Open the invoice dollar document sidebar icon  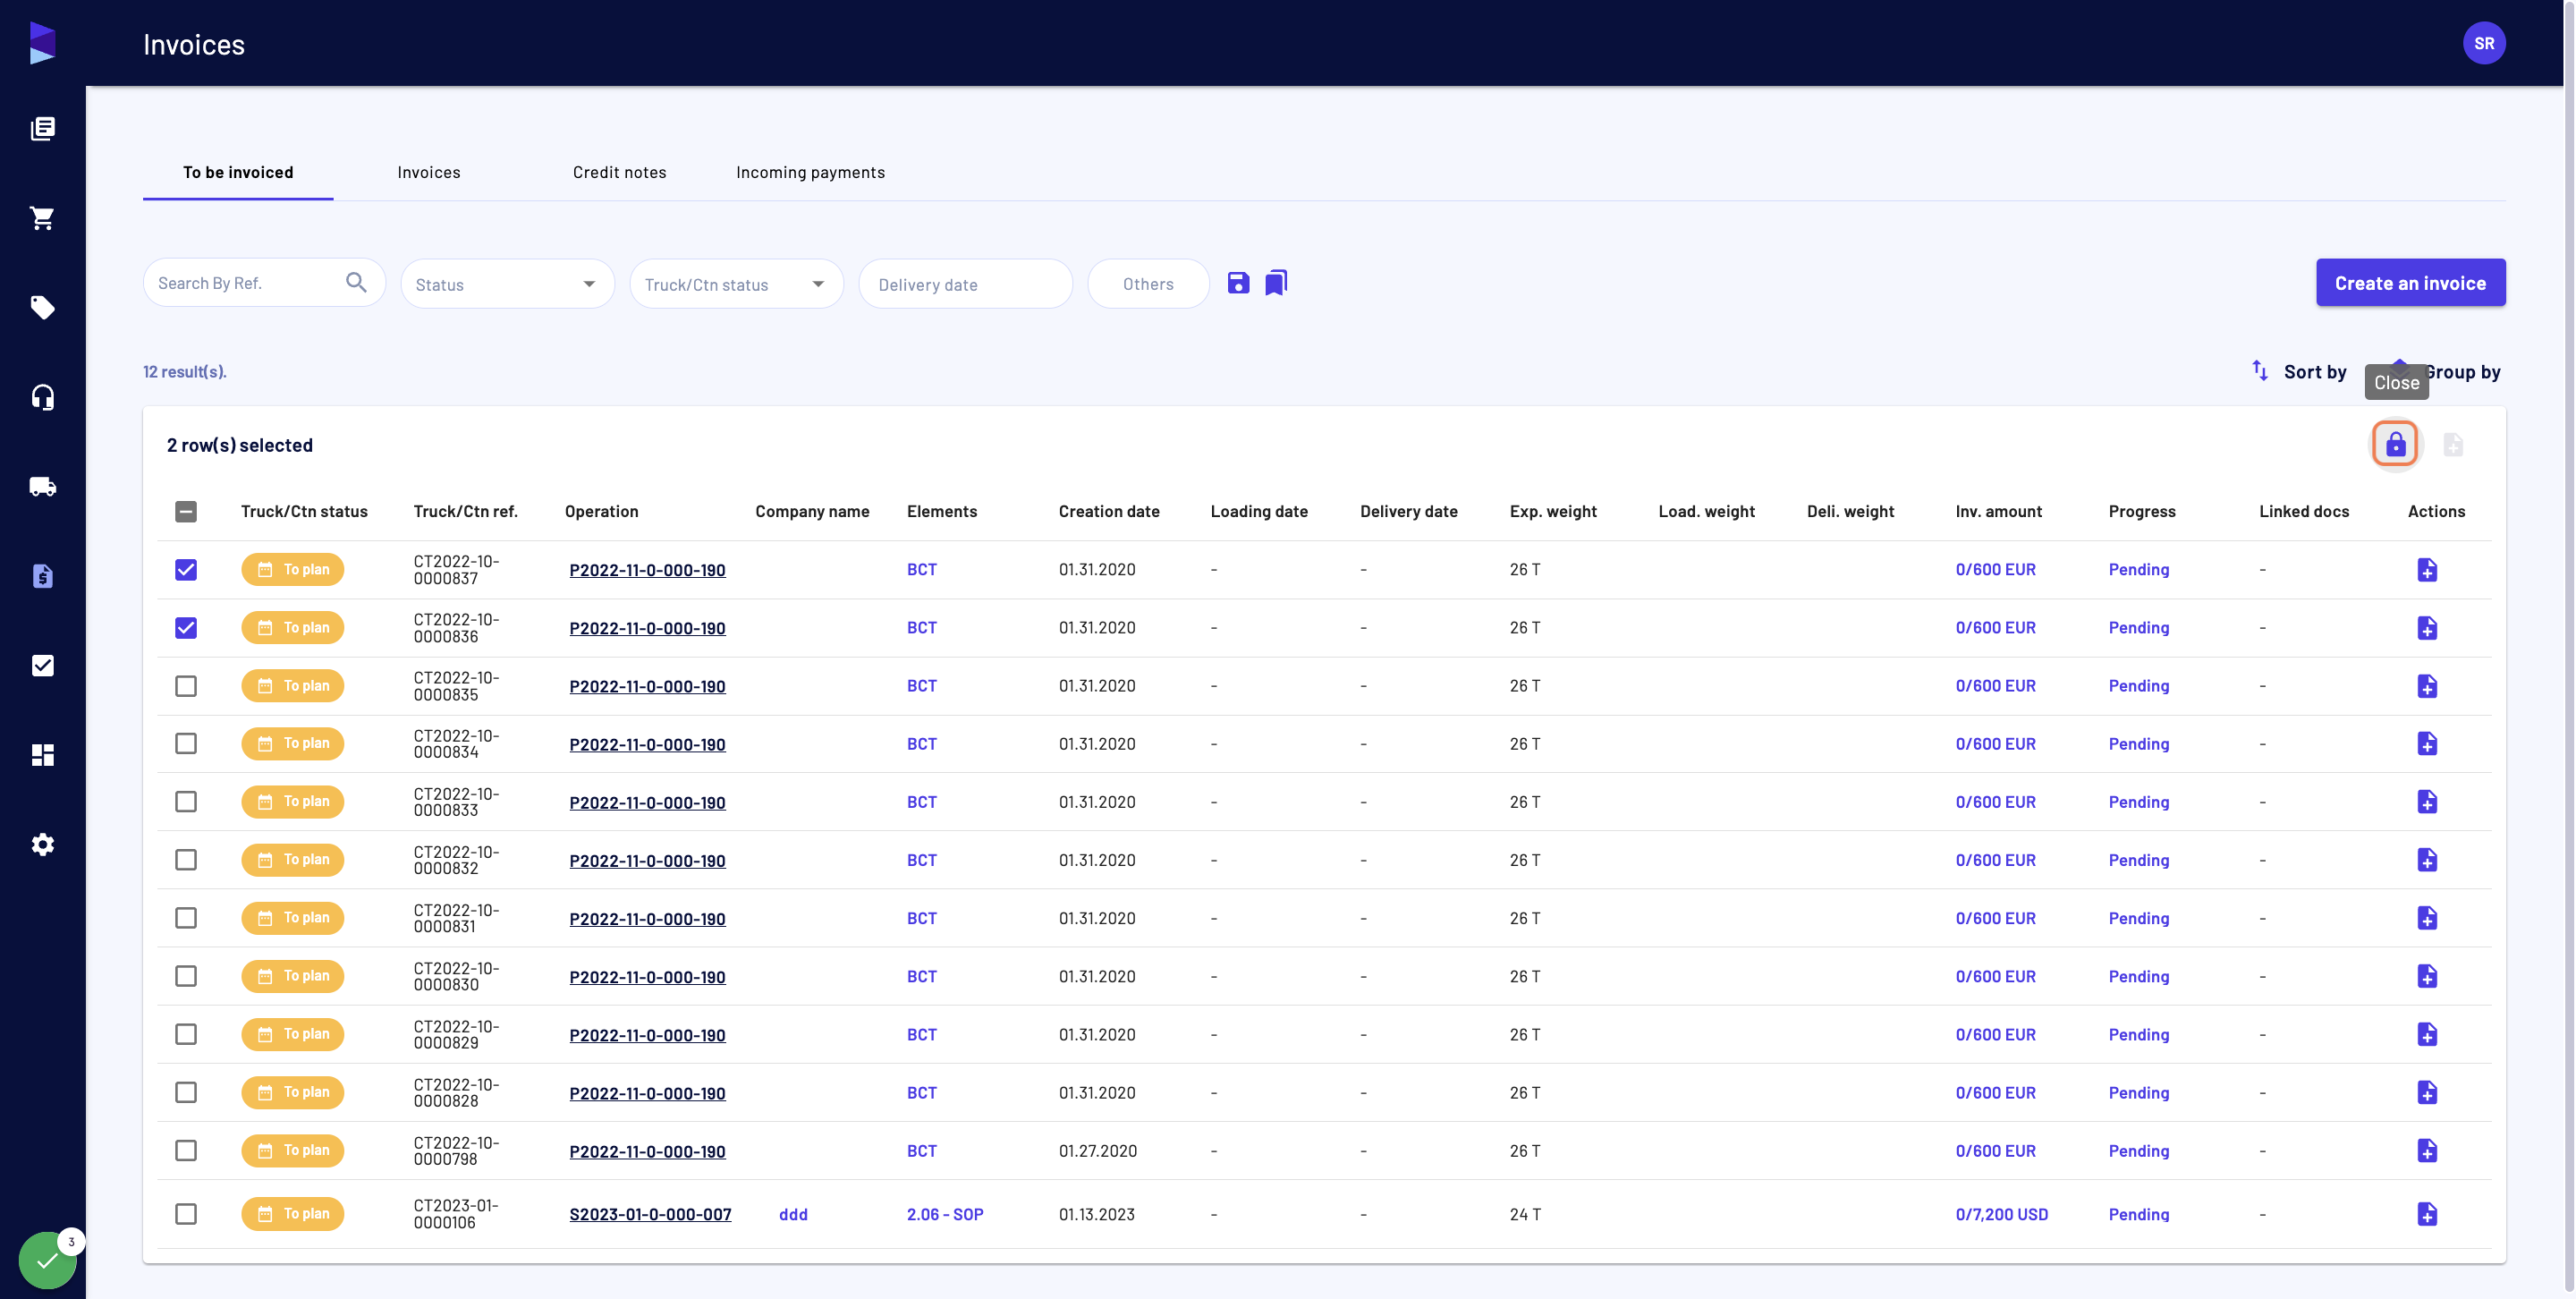(42, 576)
